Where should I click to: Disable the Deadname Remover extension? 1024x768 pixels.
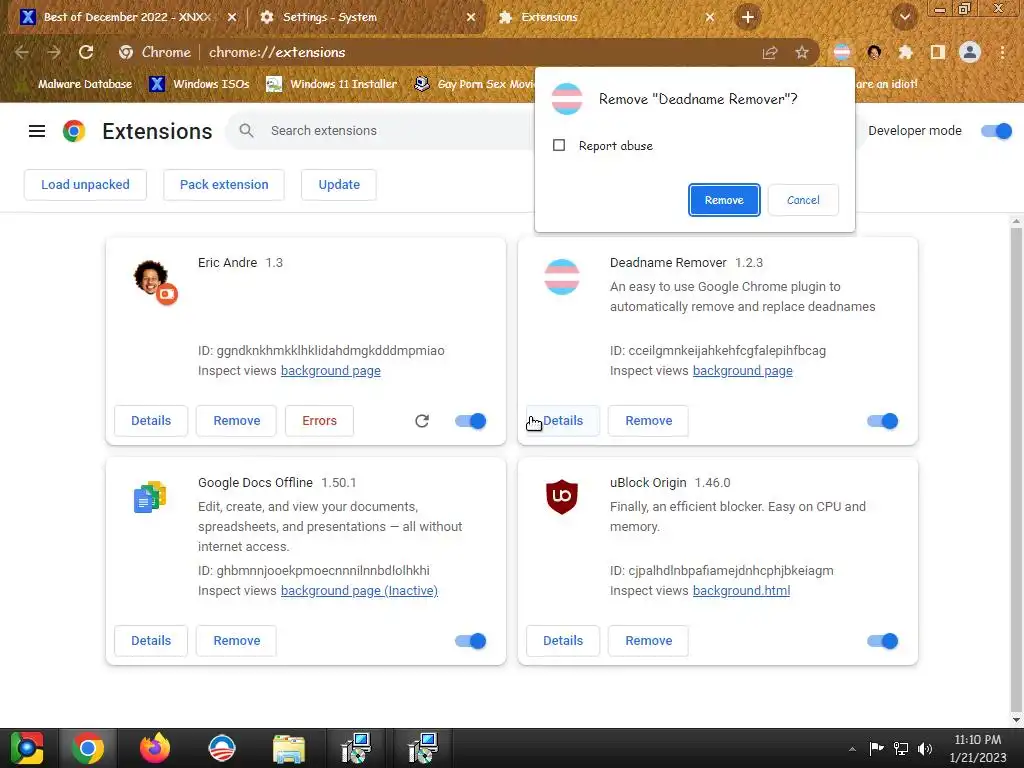883,421
